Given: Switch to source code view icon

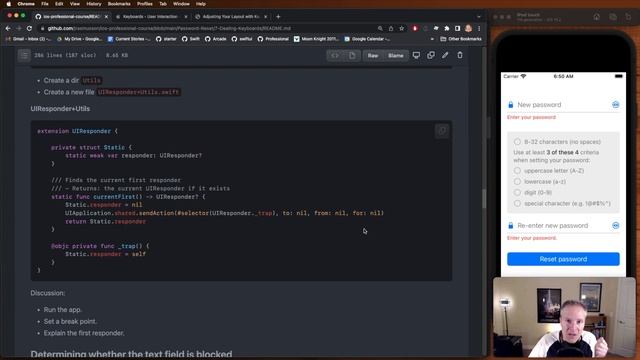Looking at the screenshot, I should tap(335, 56).
